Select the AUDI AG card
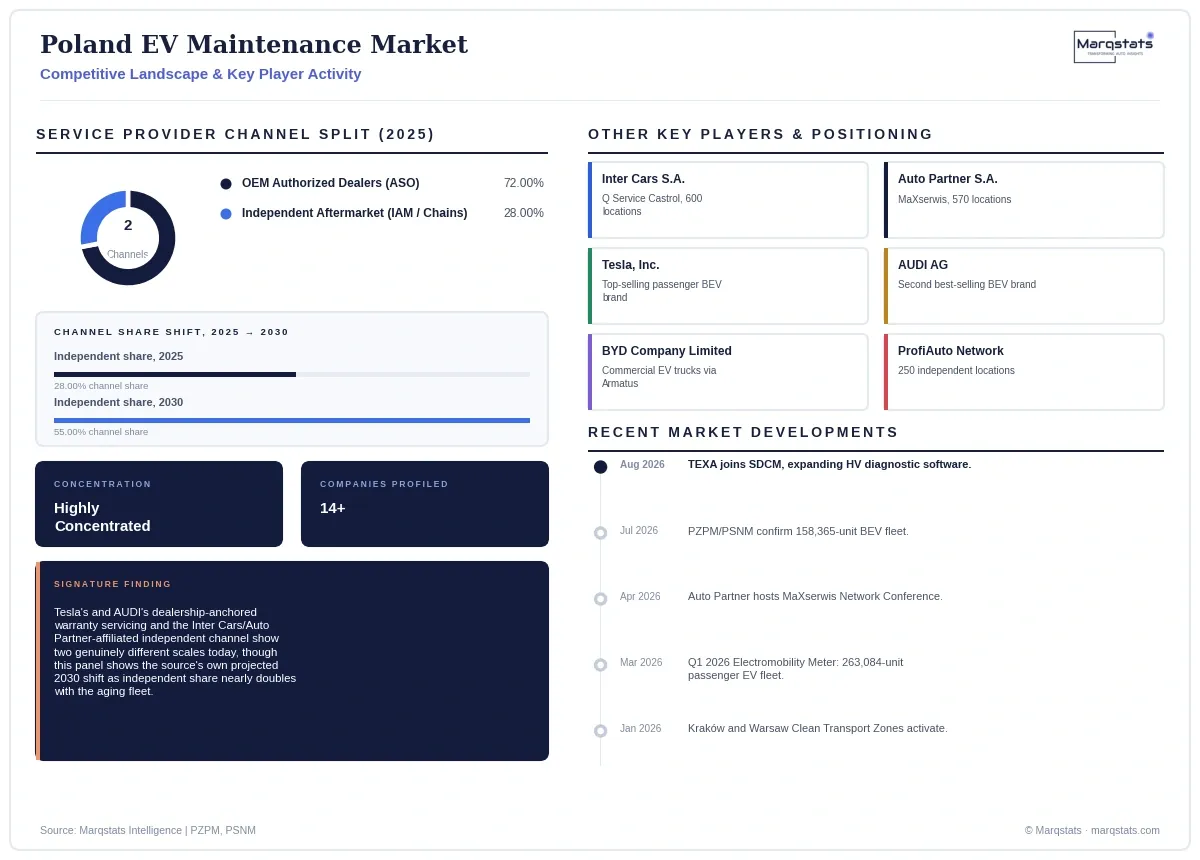This screenshot has width=1200, height=860. [x=1024, y=286]
